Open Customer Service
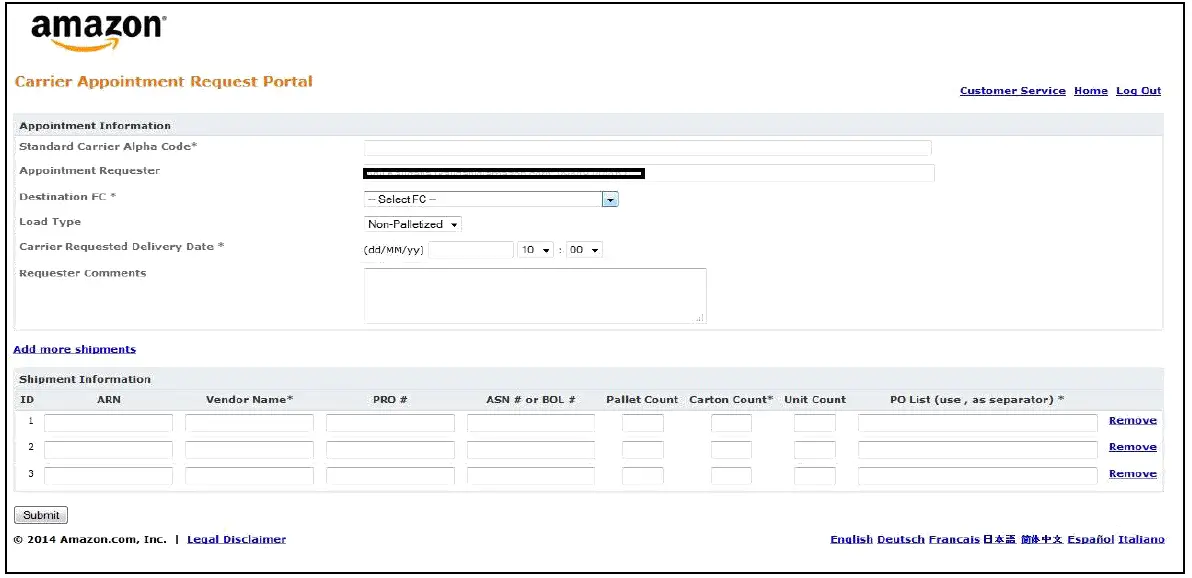Image resolution: width=1192 pixels, height=578 pixels. point(1012,90)
